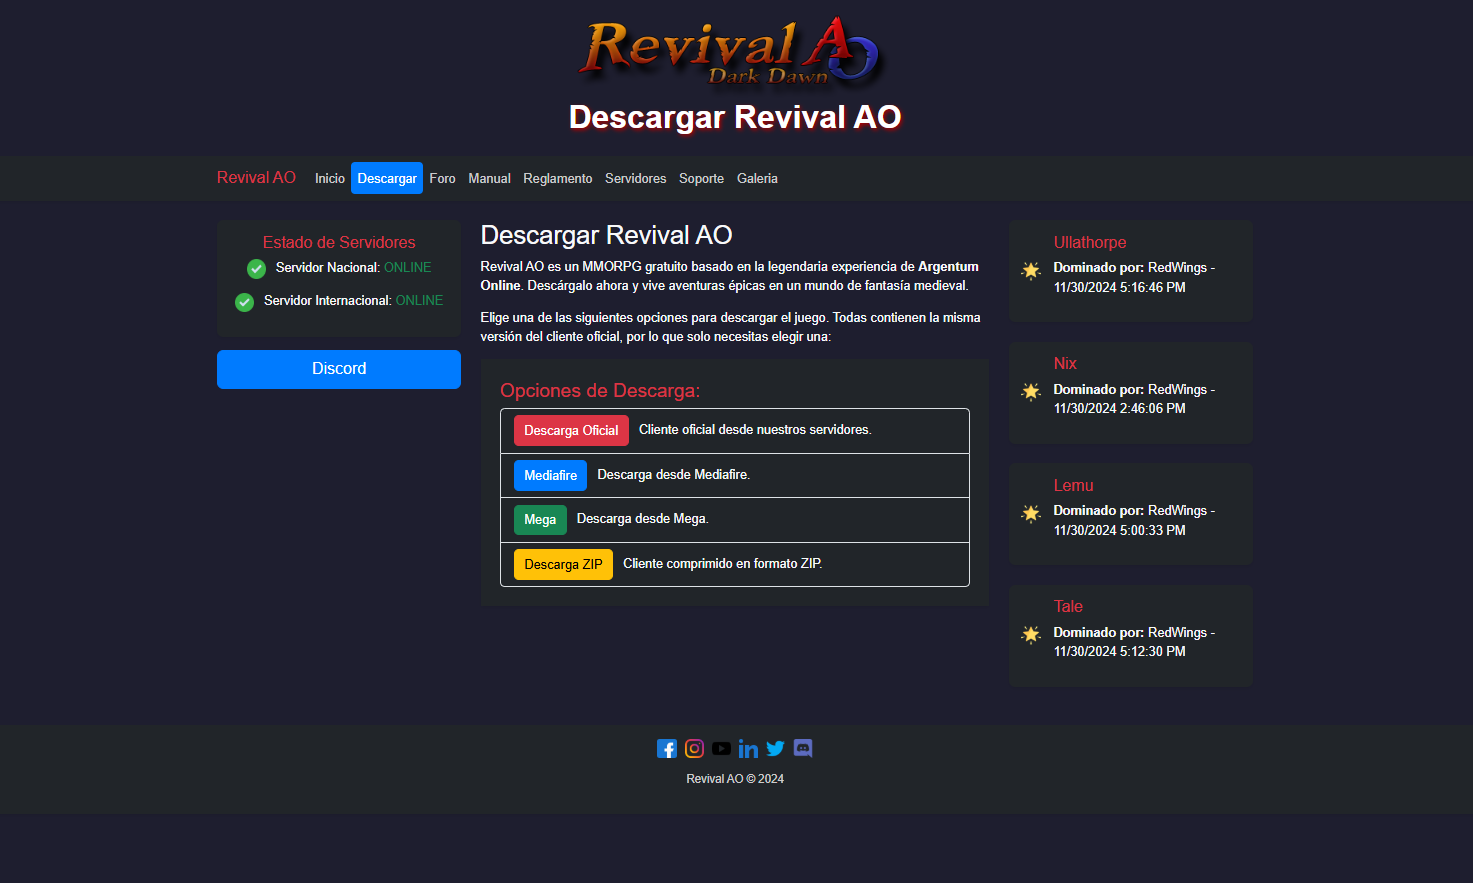Click the star icon beside Tale

1031,635
